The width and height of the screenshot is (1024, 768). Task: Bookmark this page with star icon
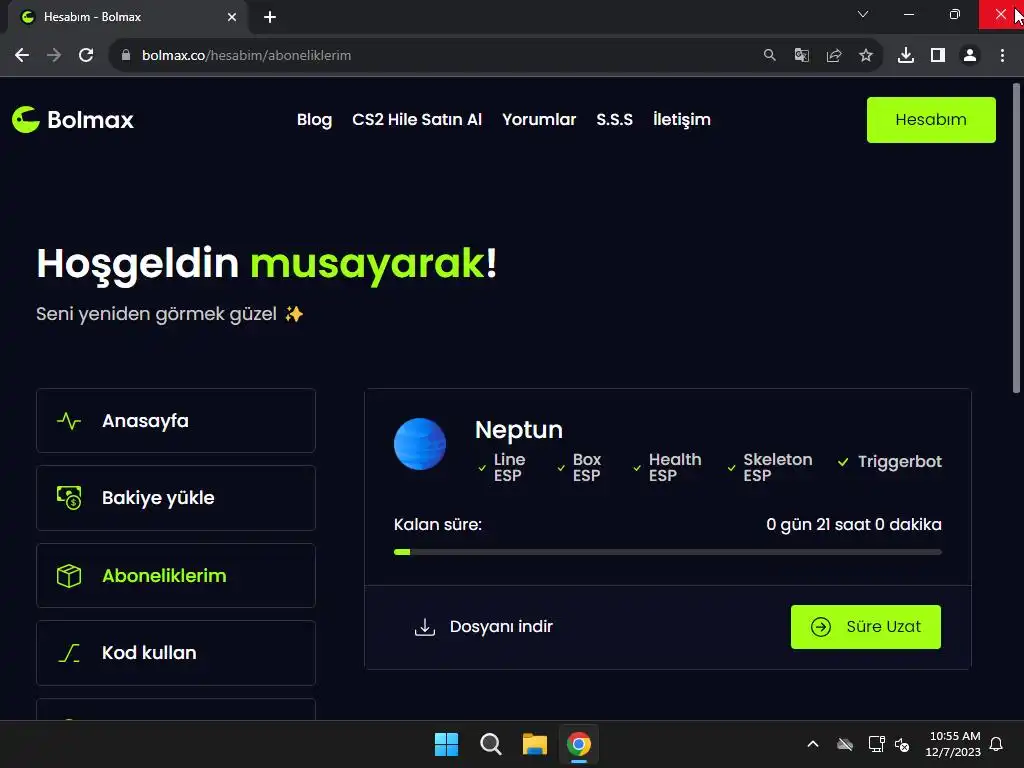[866, 56]
